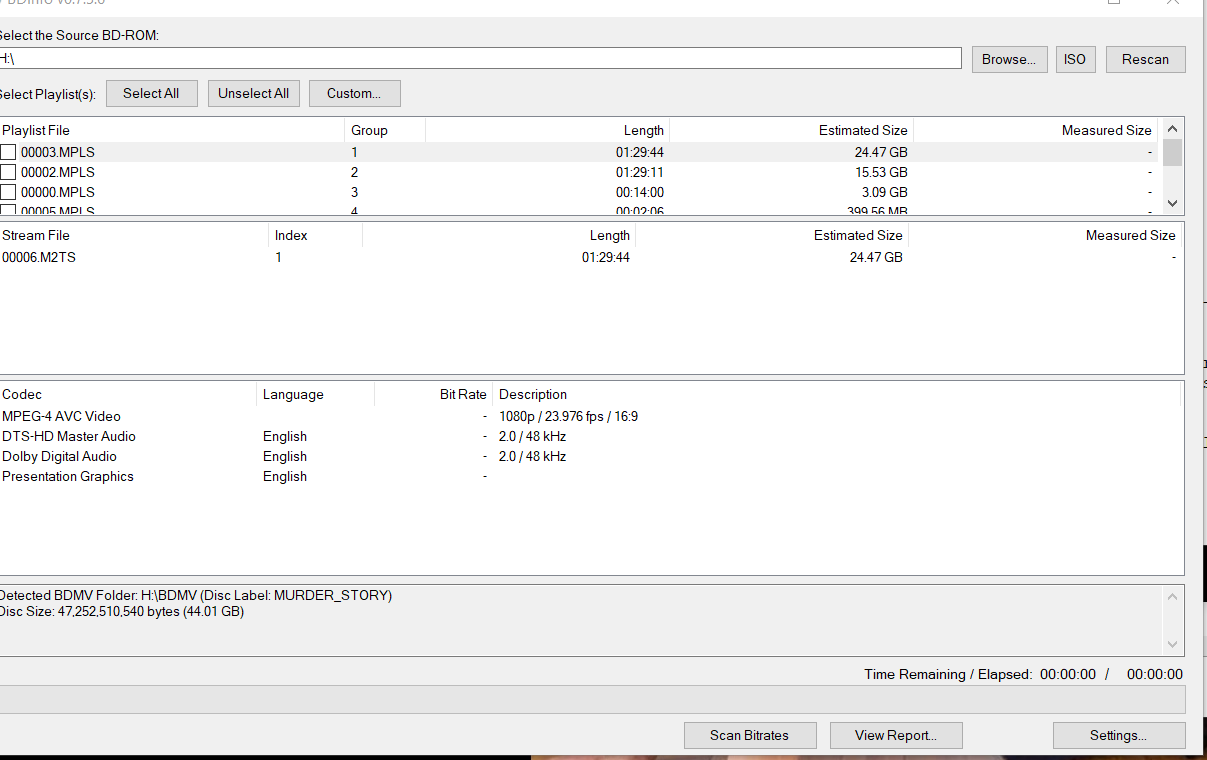Open the Custom... playlist dialog
Viewport: 1207px width, 760px height.
[x=354, y=93]
